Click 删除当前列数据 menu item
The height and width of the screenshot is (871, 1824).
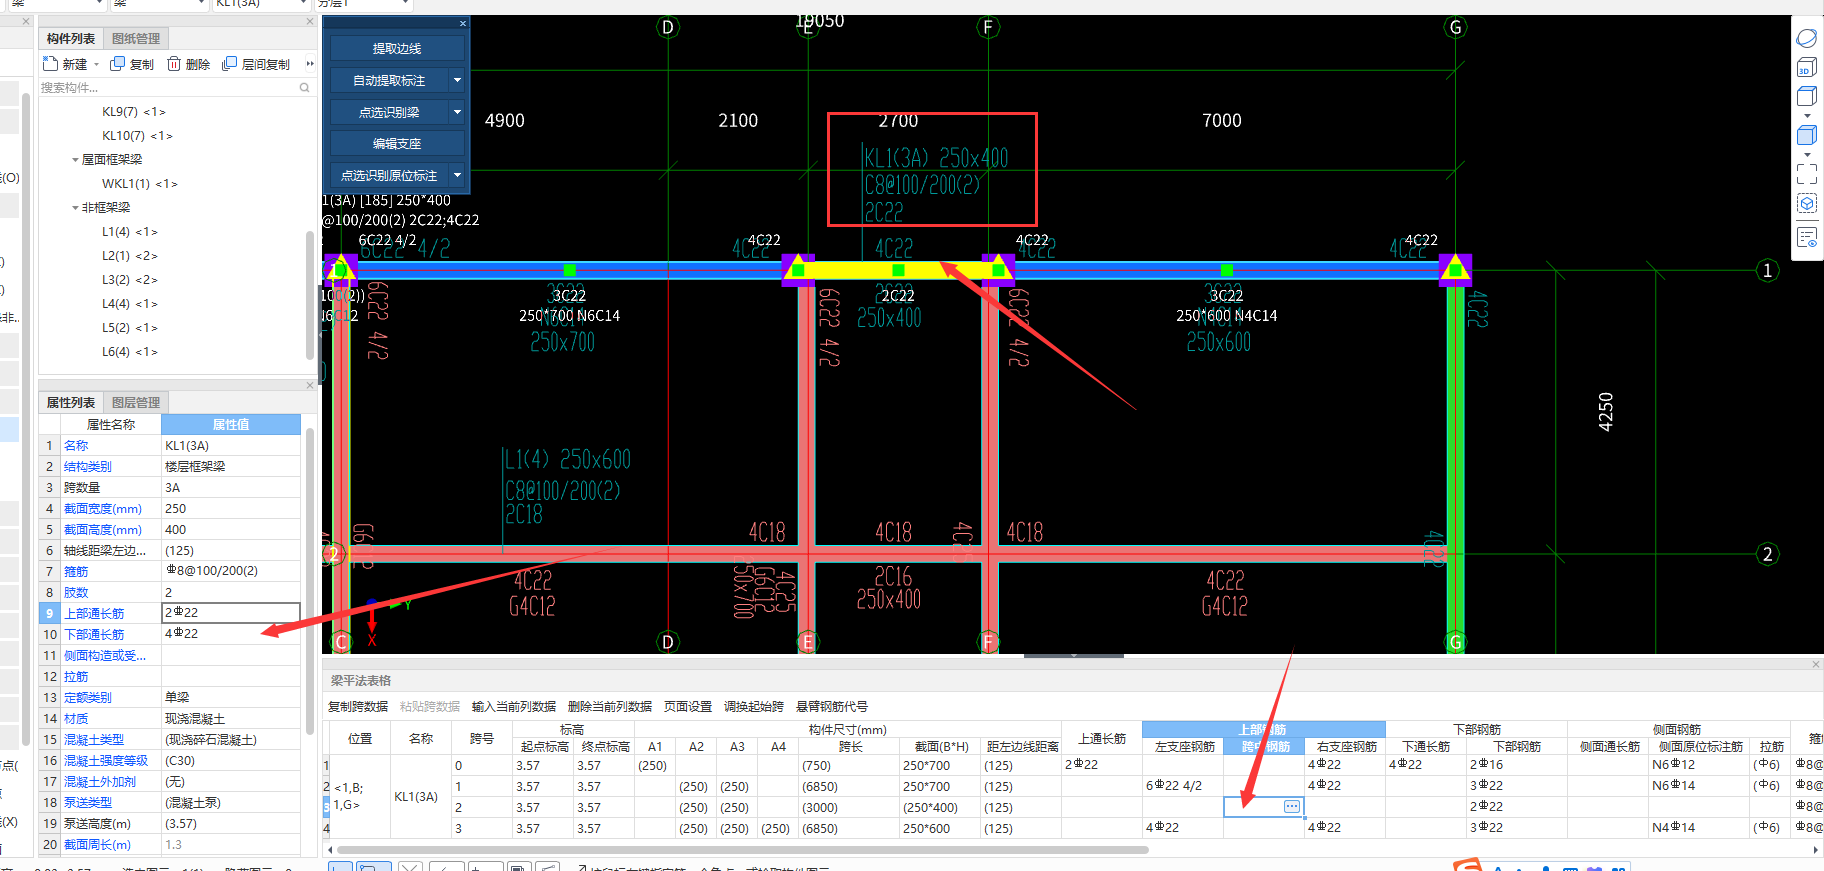tap(610, 706)
